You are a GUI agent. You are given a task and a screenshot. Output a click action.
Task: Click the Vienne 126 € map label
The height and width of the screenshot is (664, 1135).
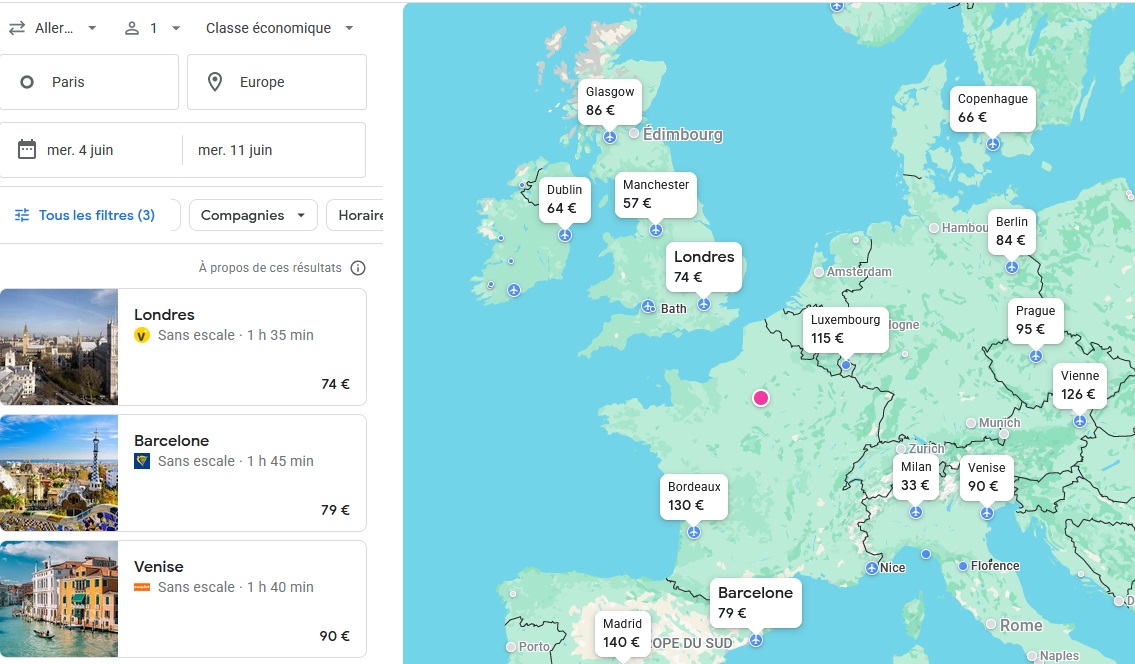click(1079, 385)
